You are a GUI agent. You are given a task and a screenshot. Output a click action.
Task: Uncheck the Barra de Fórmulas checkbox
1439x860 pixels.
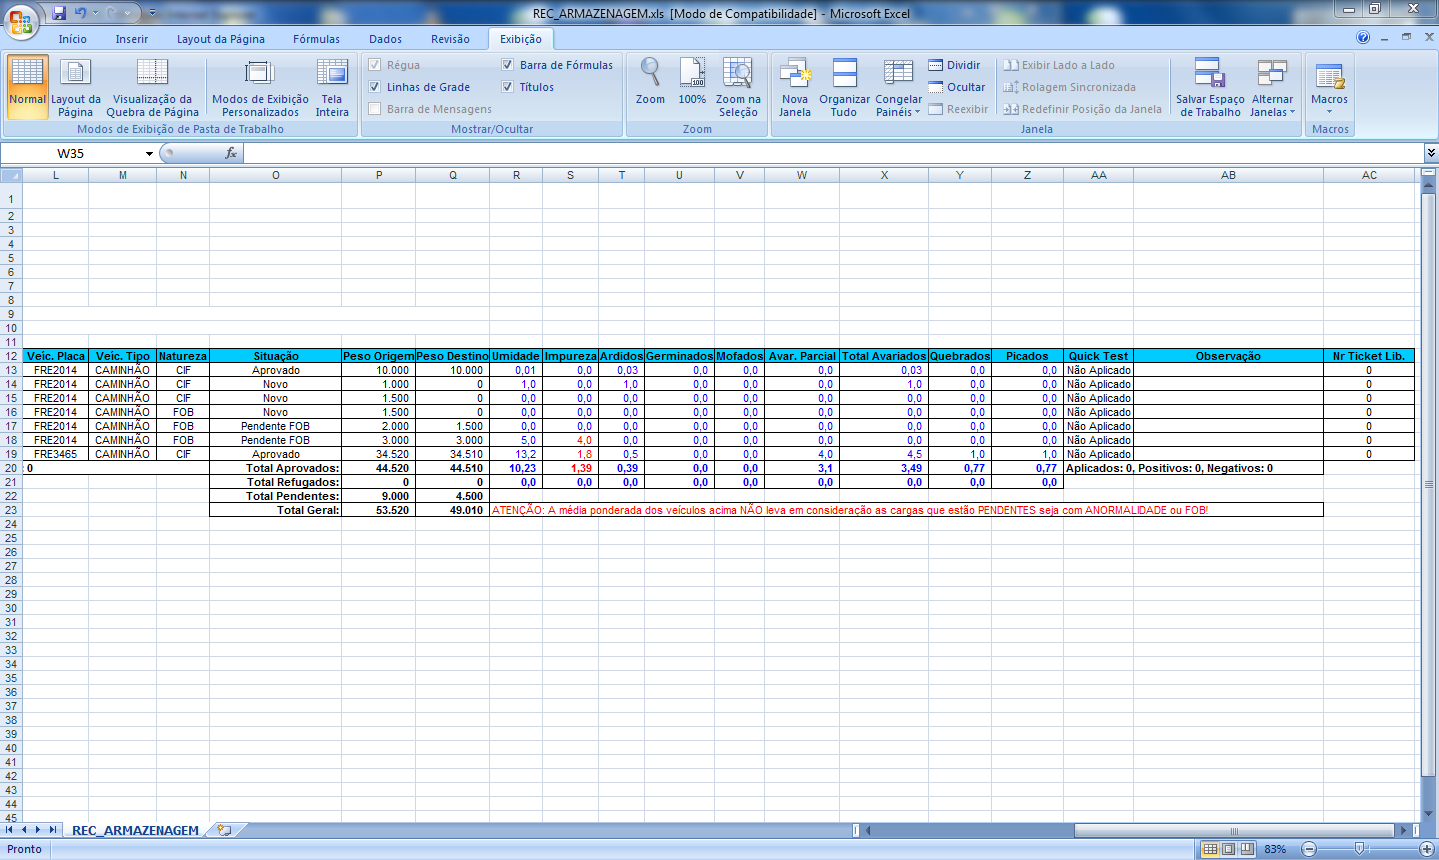coord(507,65)
